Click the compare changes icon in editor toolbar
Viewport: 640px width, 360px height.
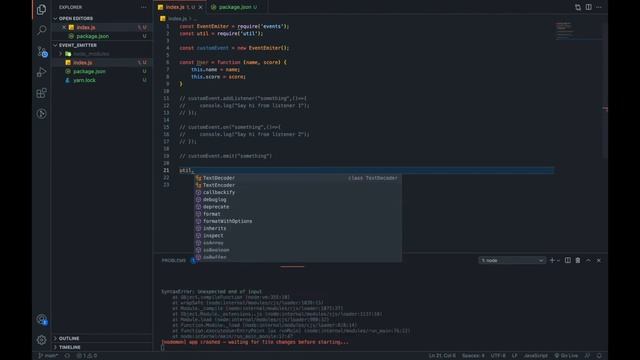578,7
